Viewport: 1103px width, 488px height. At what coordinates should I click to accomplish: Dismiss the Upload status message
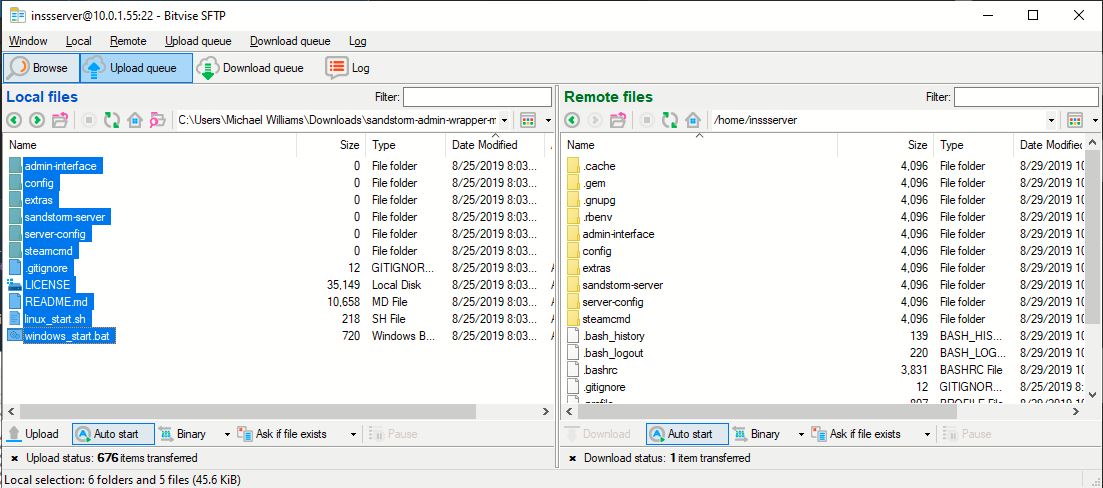click(x=15, y=458)
